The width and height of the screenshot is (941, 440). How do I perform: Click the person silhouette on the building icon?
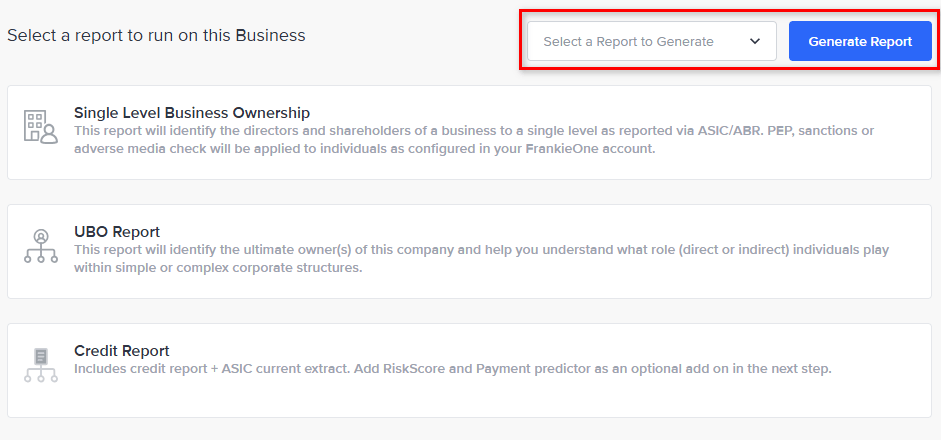tap(50, 134)
